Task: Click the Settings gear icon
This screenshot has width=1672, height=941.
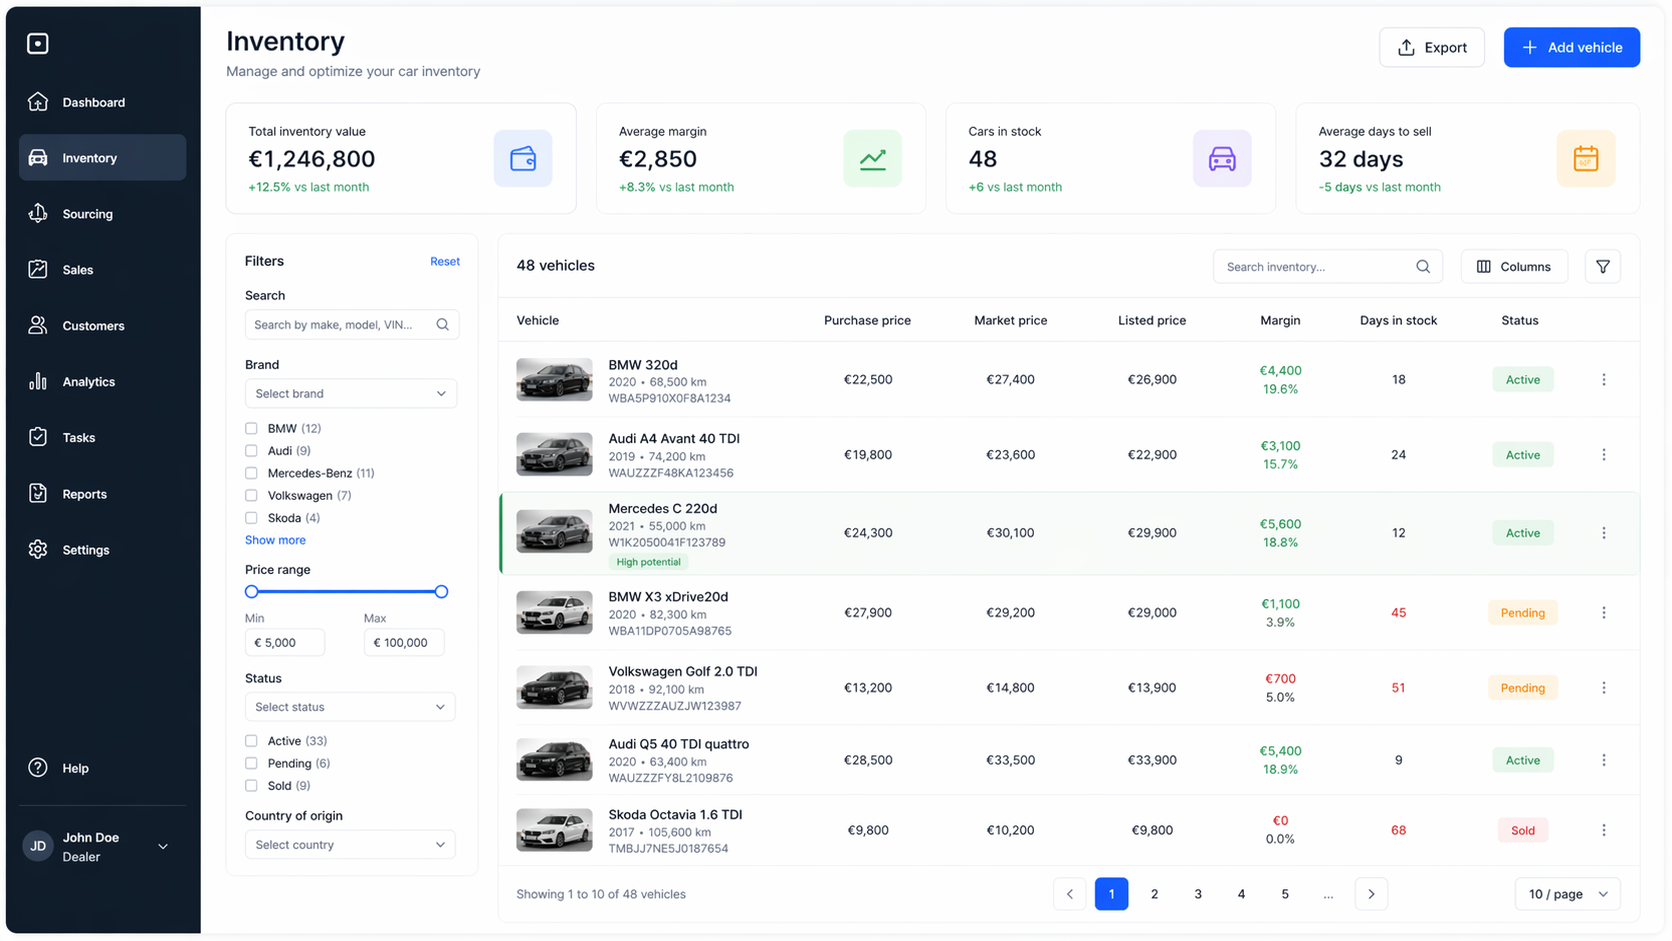Action: click(x=38, y=549)
